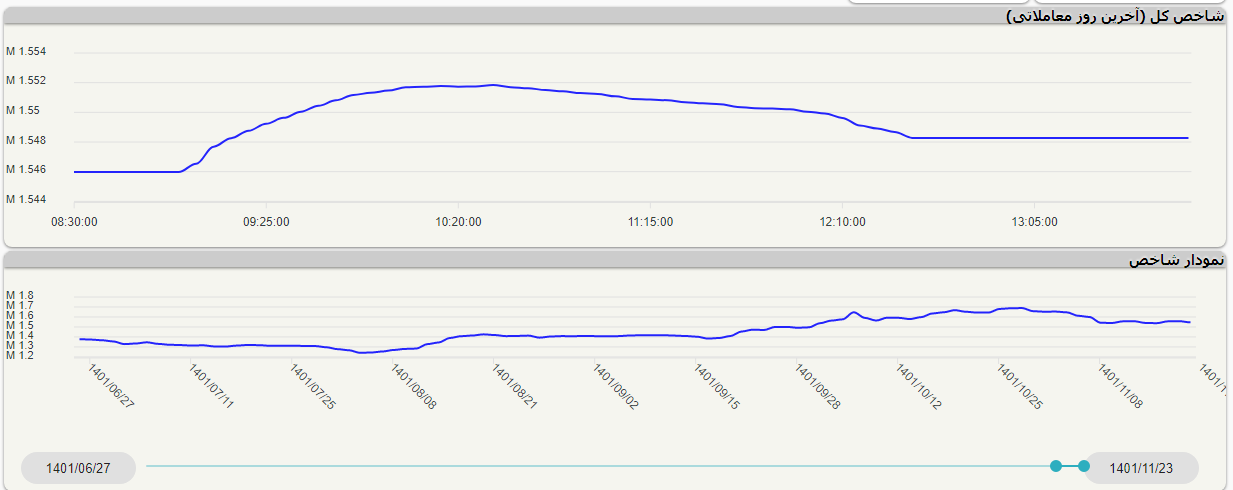Image resolution: width=1233 pixels, height=490 pixels.
Task: Click the right handle of the date range slider
Action: coord(1084,466)
